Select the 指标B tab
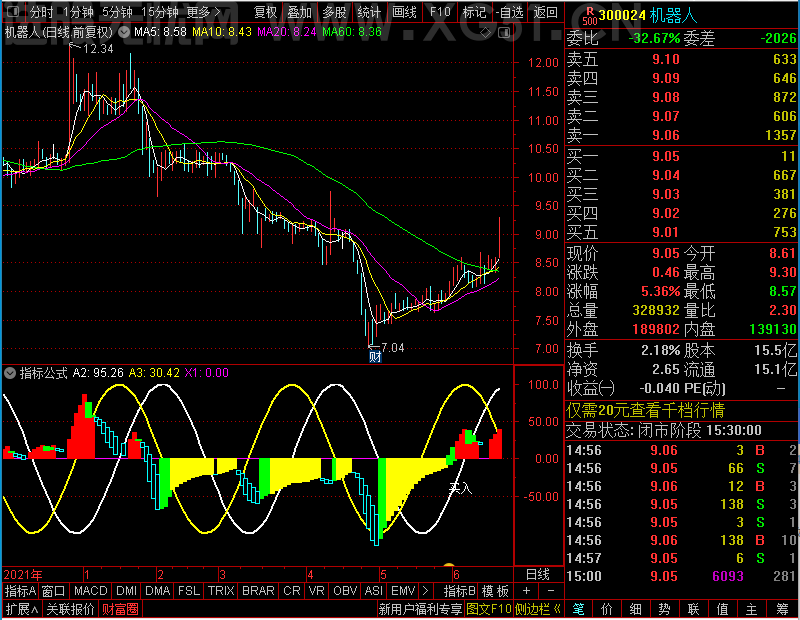 pos(460,591)
